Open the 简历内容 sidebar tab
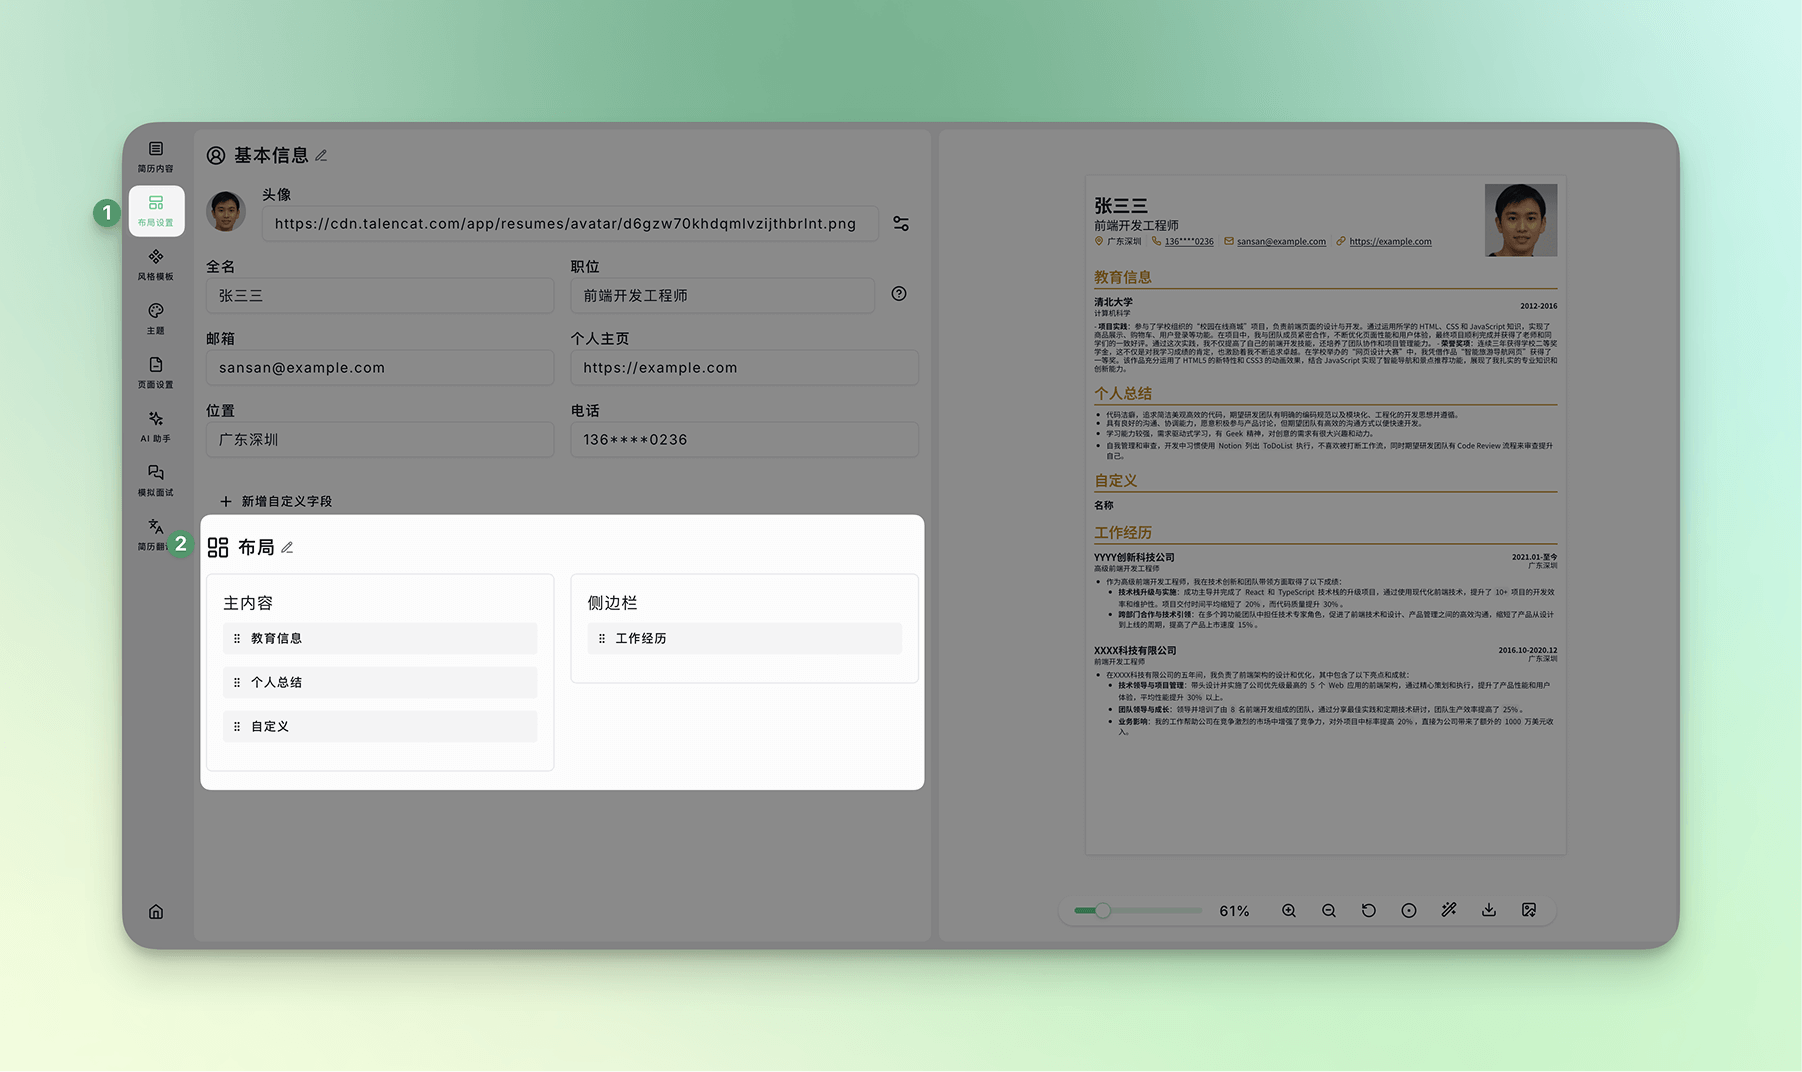Viewport: 1802px width, 1072px height. [x=156, y=157]
